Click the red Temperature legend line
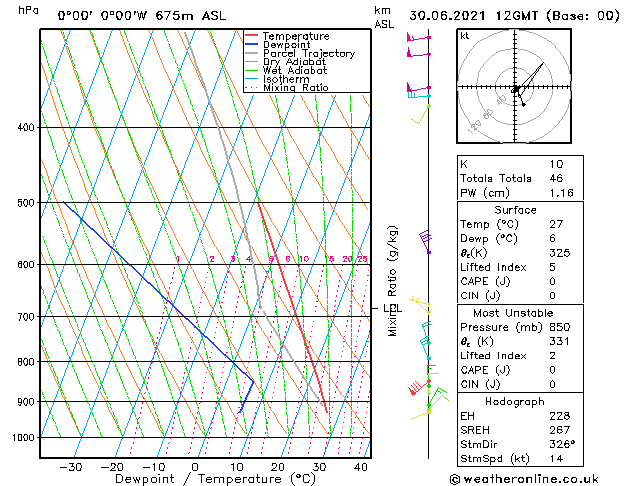Viewport: 629px width, 486px height. [x=251, y=36]
